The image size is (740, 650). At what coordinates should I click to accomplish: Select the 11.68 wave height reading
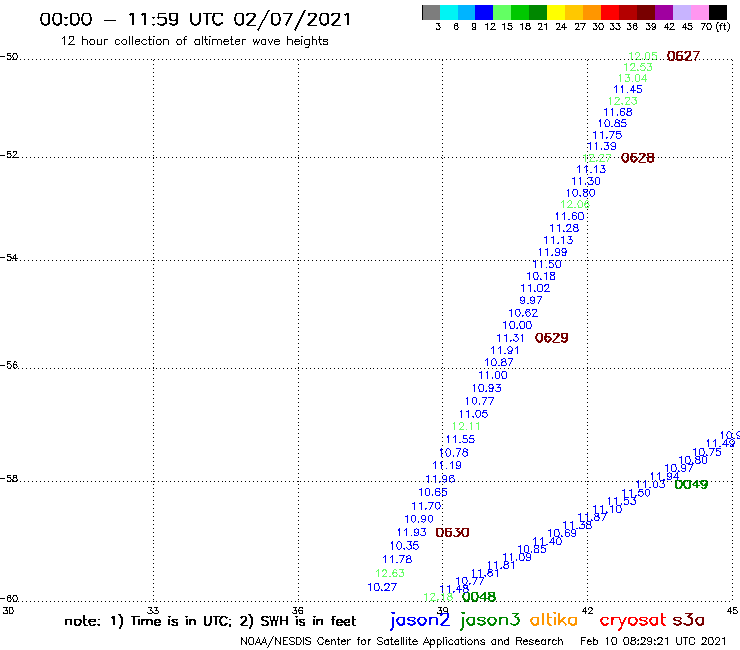pyautogui.click(x=618, y=112)
